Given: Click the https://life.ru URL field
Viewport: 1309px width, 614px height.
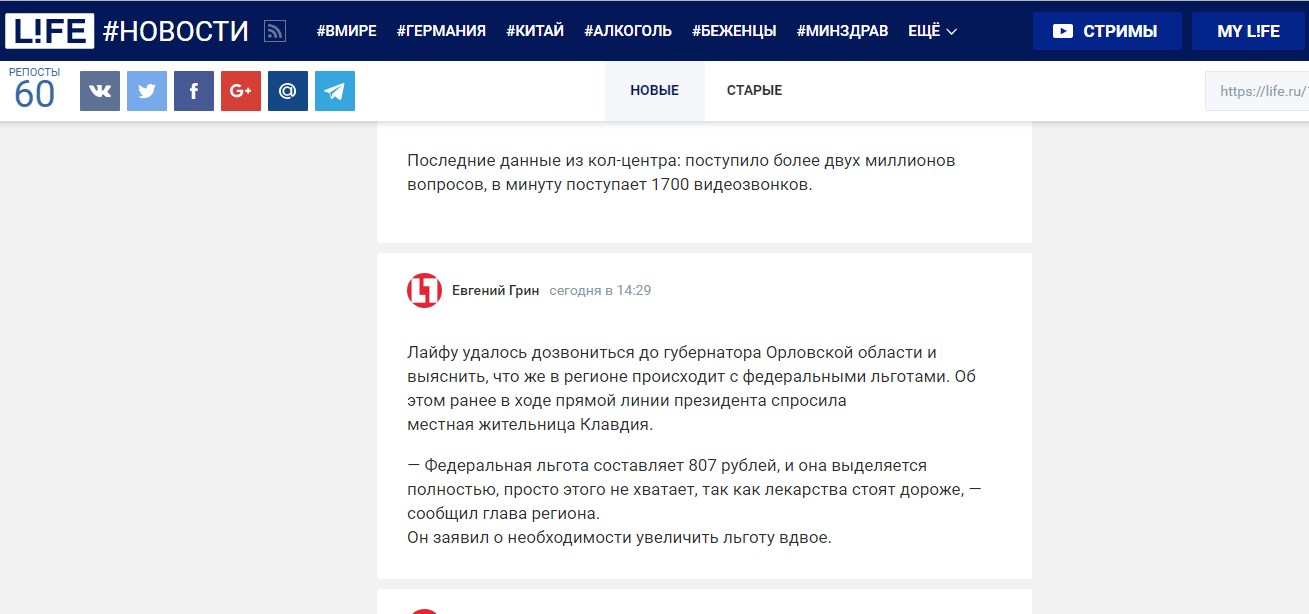Looking at the screenshot, I should [1257, 91].
